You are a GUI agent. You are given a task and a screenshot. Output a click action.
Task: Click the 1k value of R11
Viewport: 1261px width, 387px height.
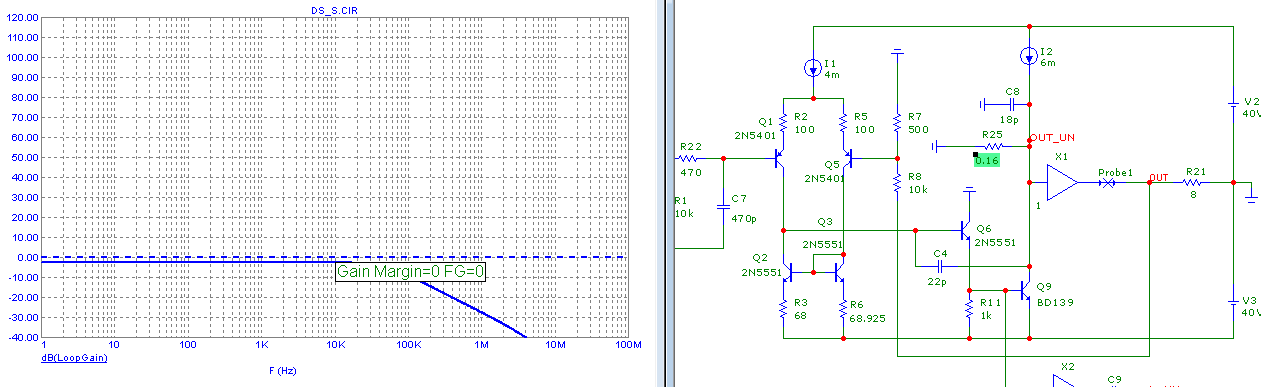coord(985,315)
